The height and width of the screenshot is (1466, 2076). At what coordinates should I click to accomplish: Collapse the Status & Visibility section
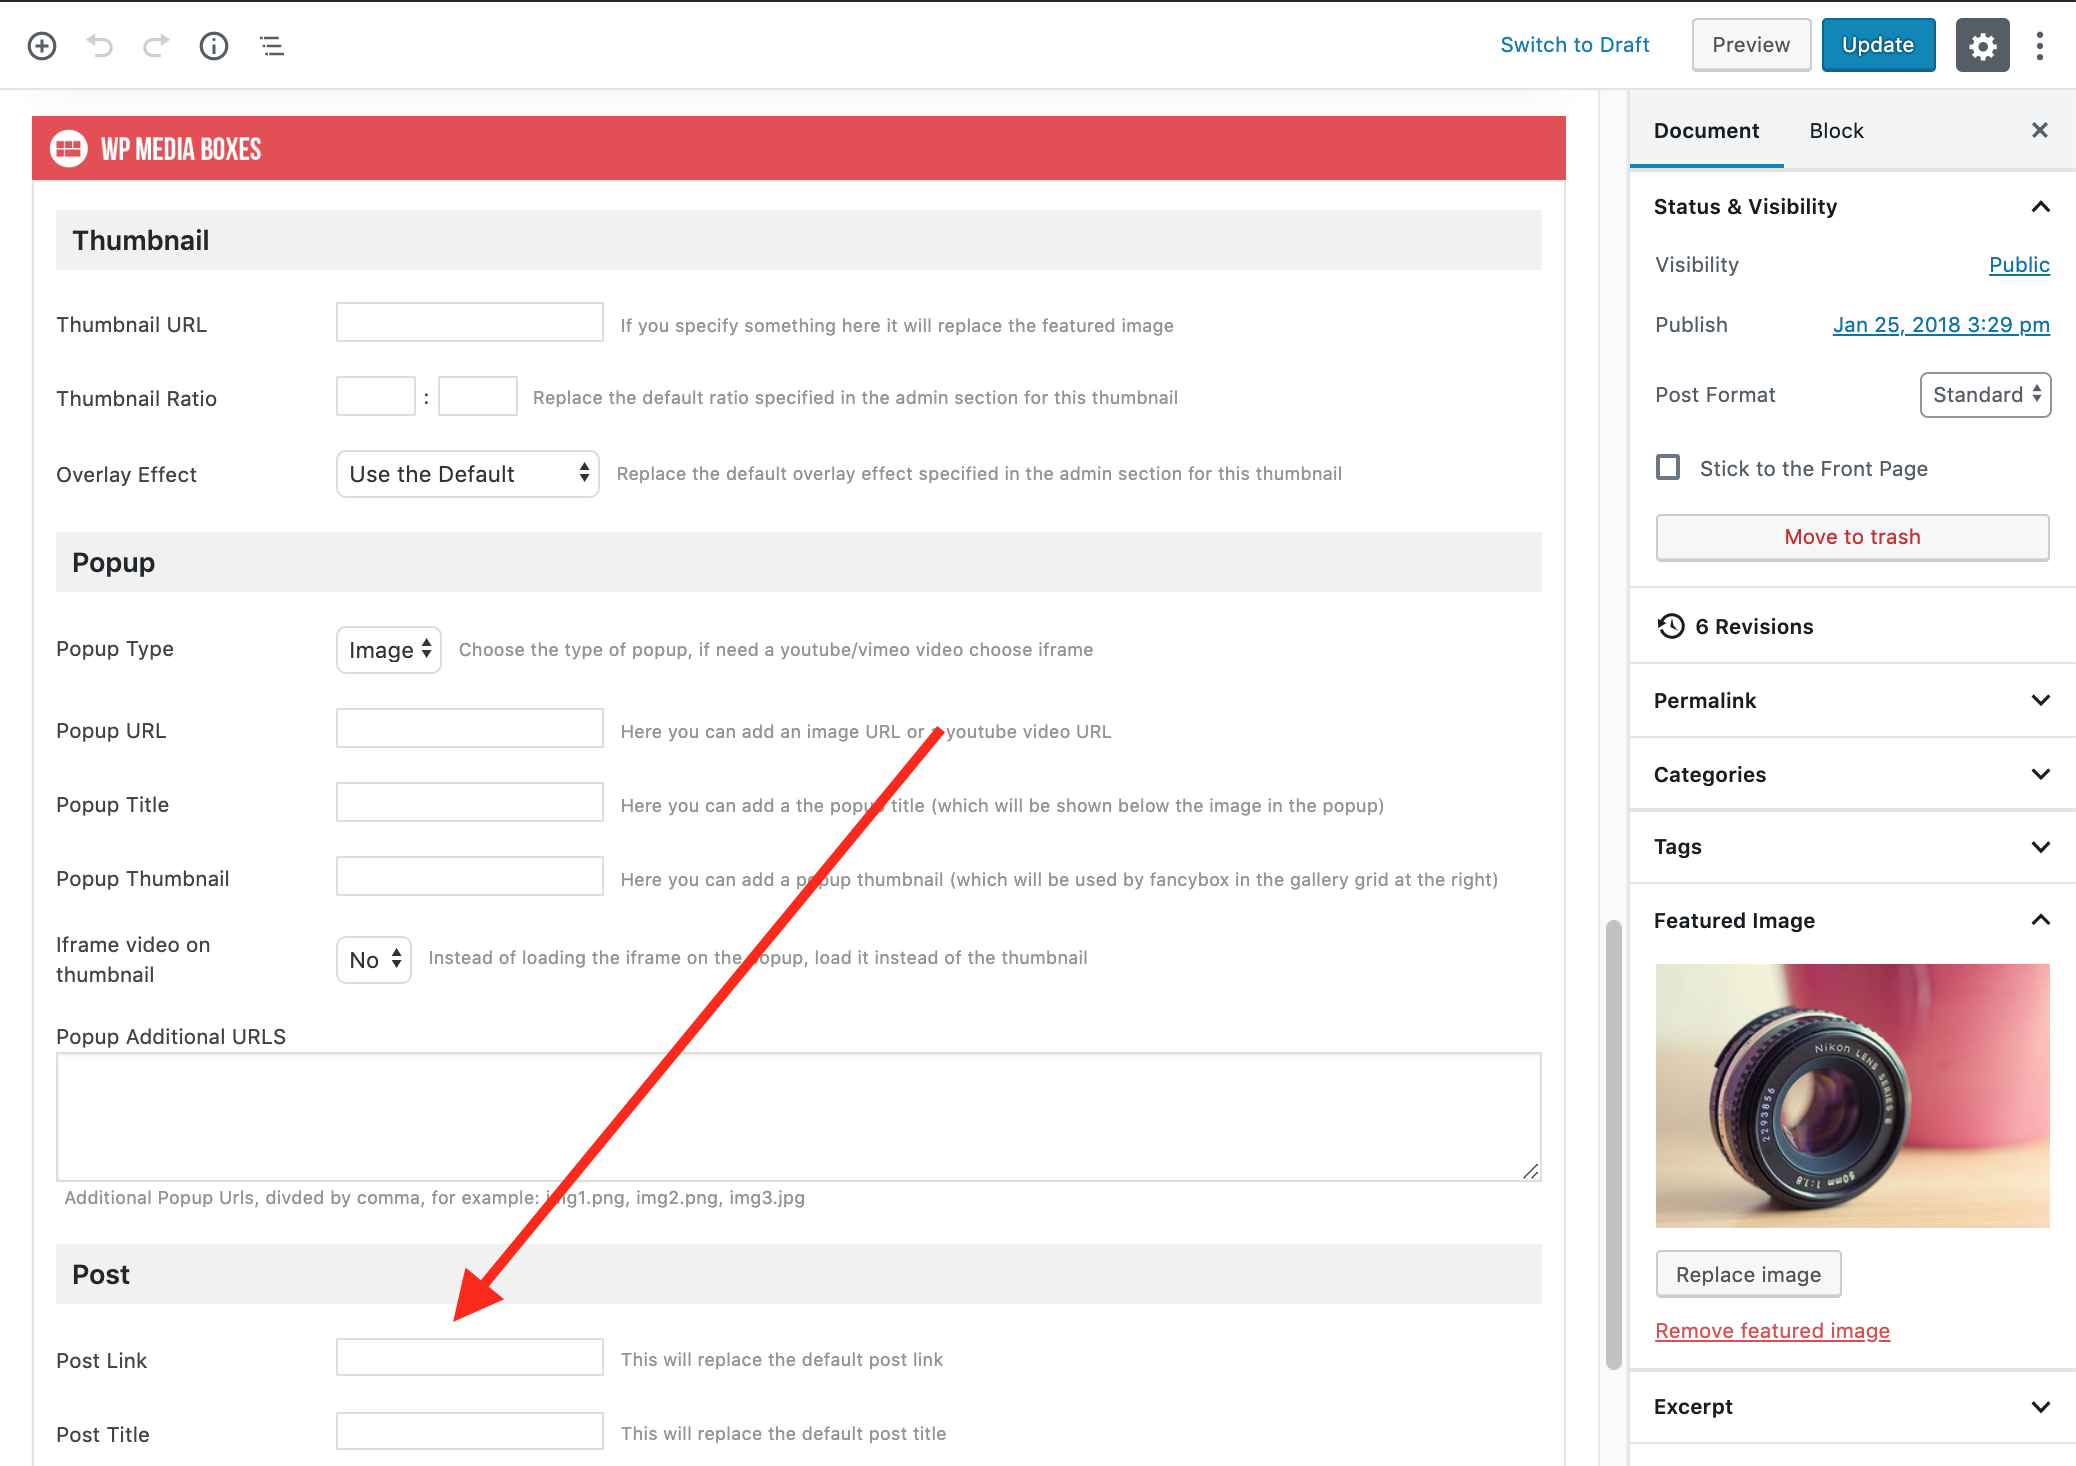tap(2040, 207)
